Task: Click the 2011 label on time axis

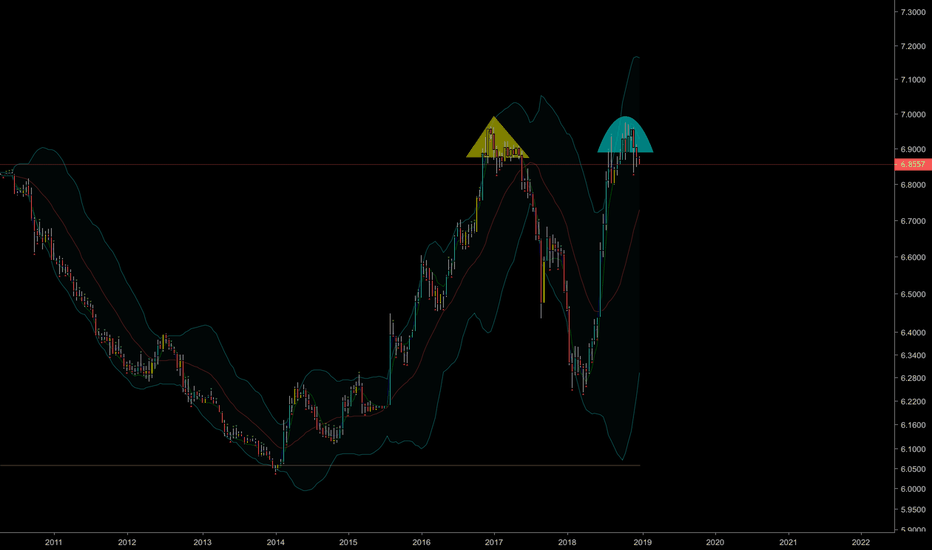Action: 54,542
